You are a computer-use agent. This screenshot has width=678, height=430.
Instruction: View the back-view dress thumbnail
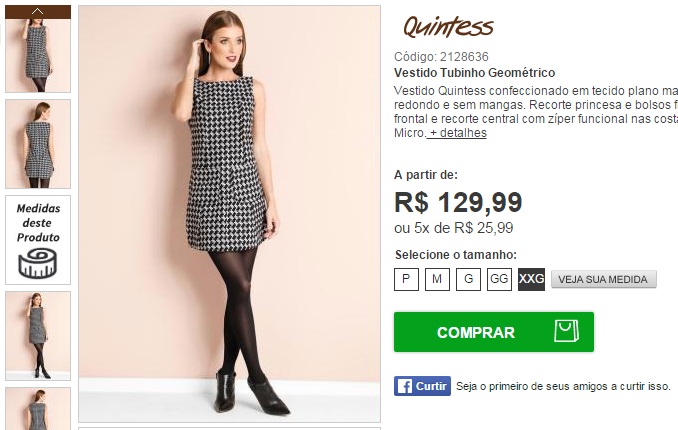(x=38, y=144)
